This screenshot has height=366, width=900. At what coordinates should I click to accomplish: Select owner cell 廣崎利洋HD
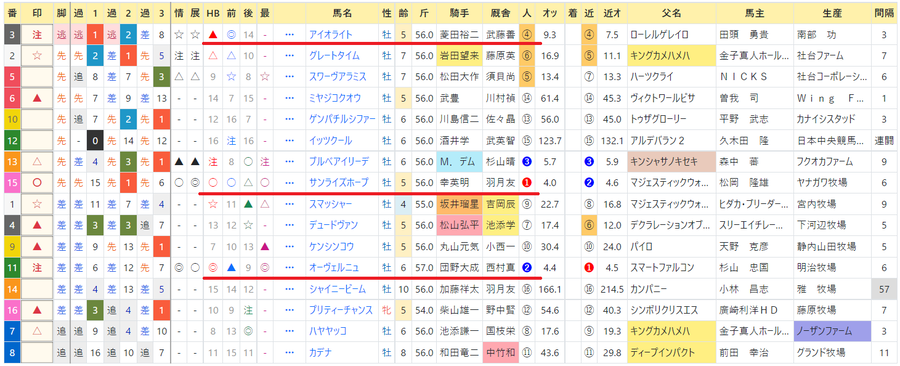click(x=755, y=310)
